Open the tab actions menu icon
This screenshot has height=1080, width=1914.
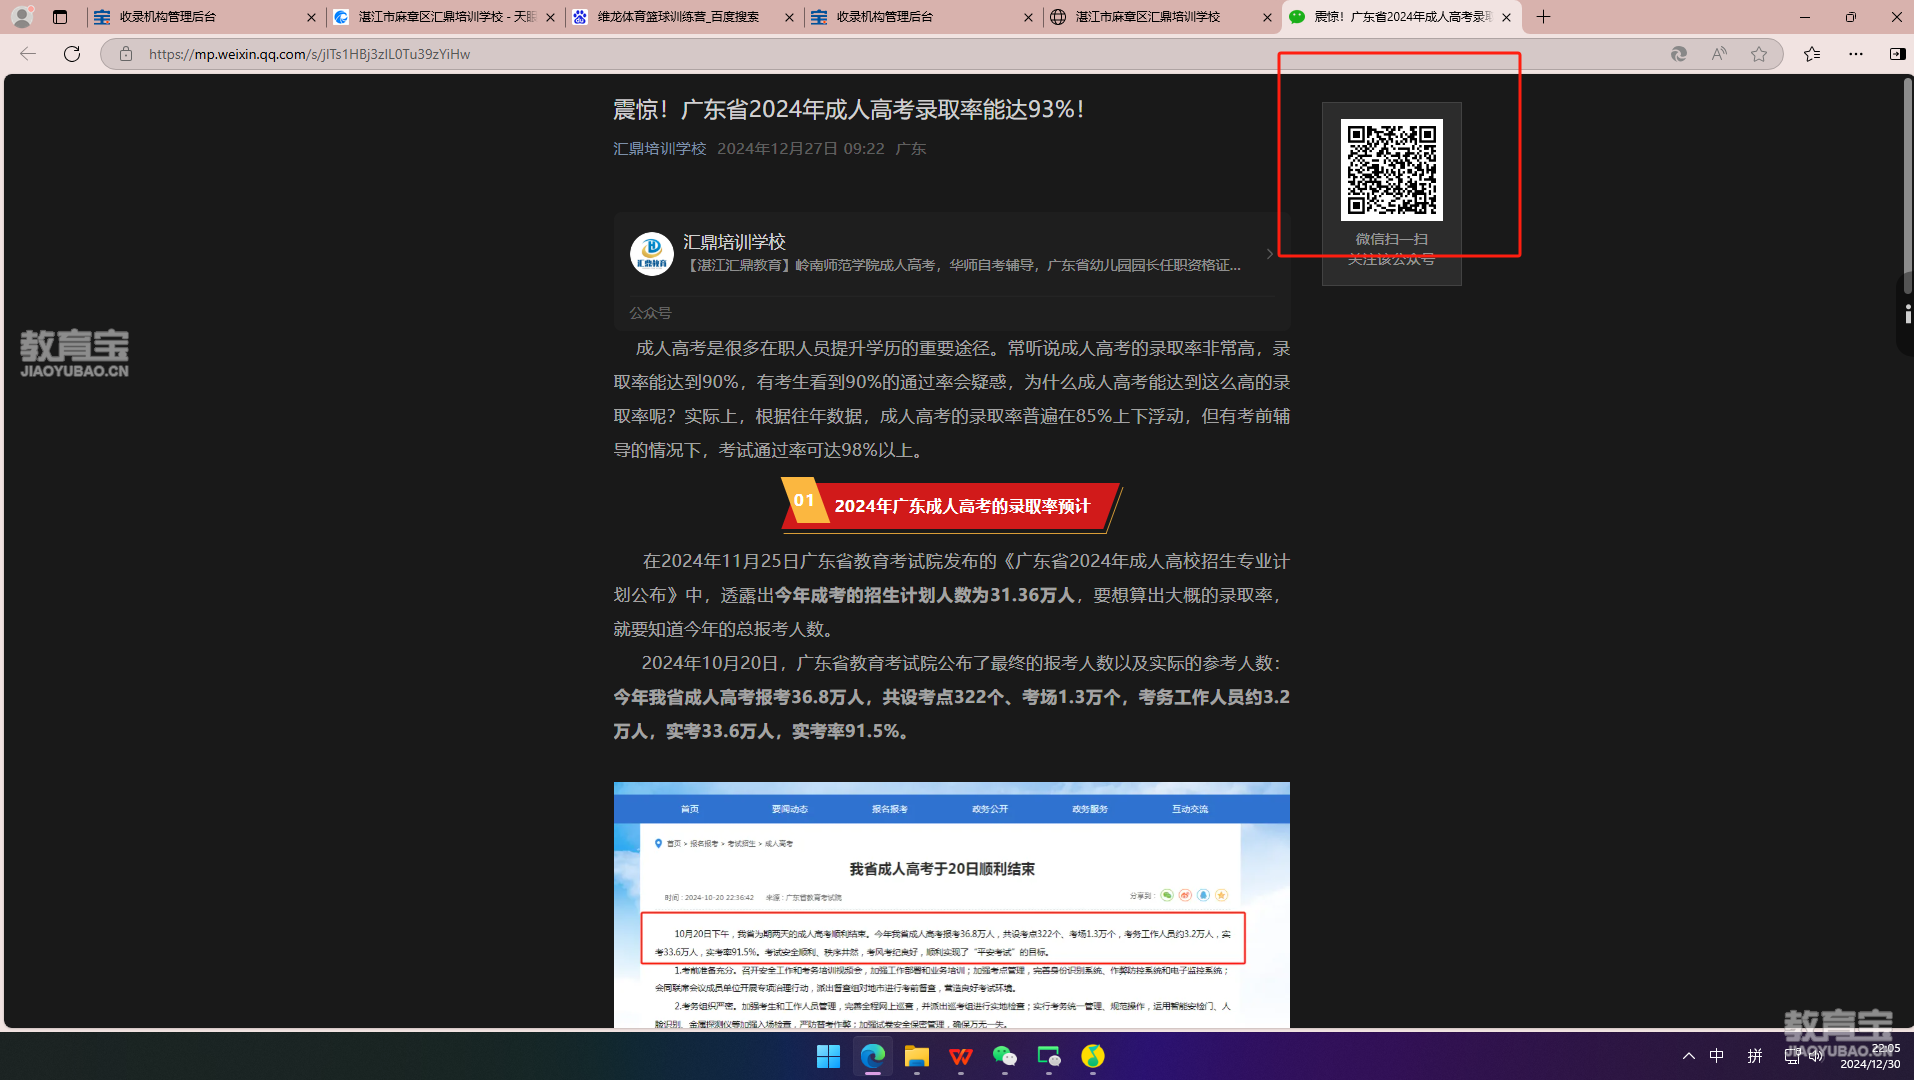tap(60, 17)
